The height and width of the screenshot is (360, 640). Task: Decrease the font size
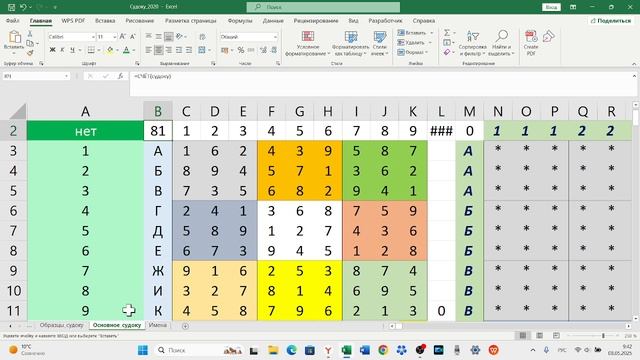click(133, 37)
